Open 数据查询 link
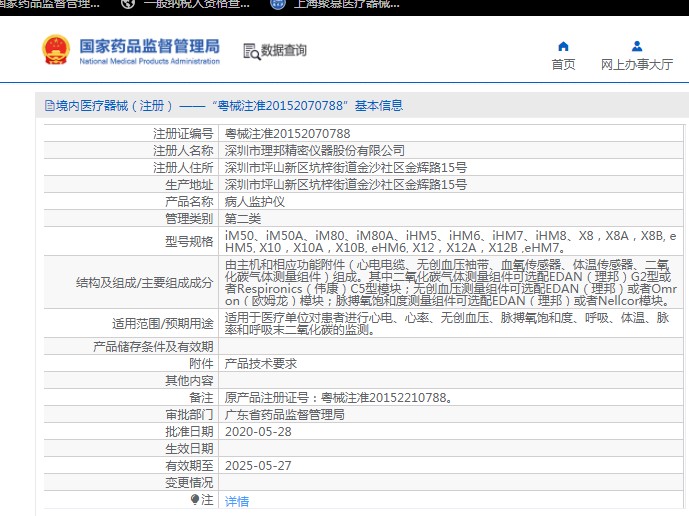The width and height of the screenshot is (689, 516). pyautogui.click(x=284, y=51)
